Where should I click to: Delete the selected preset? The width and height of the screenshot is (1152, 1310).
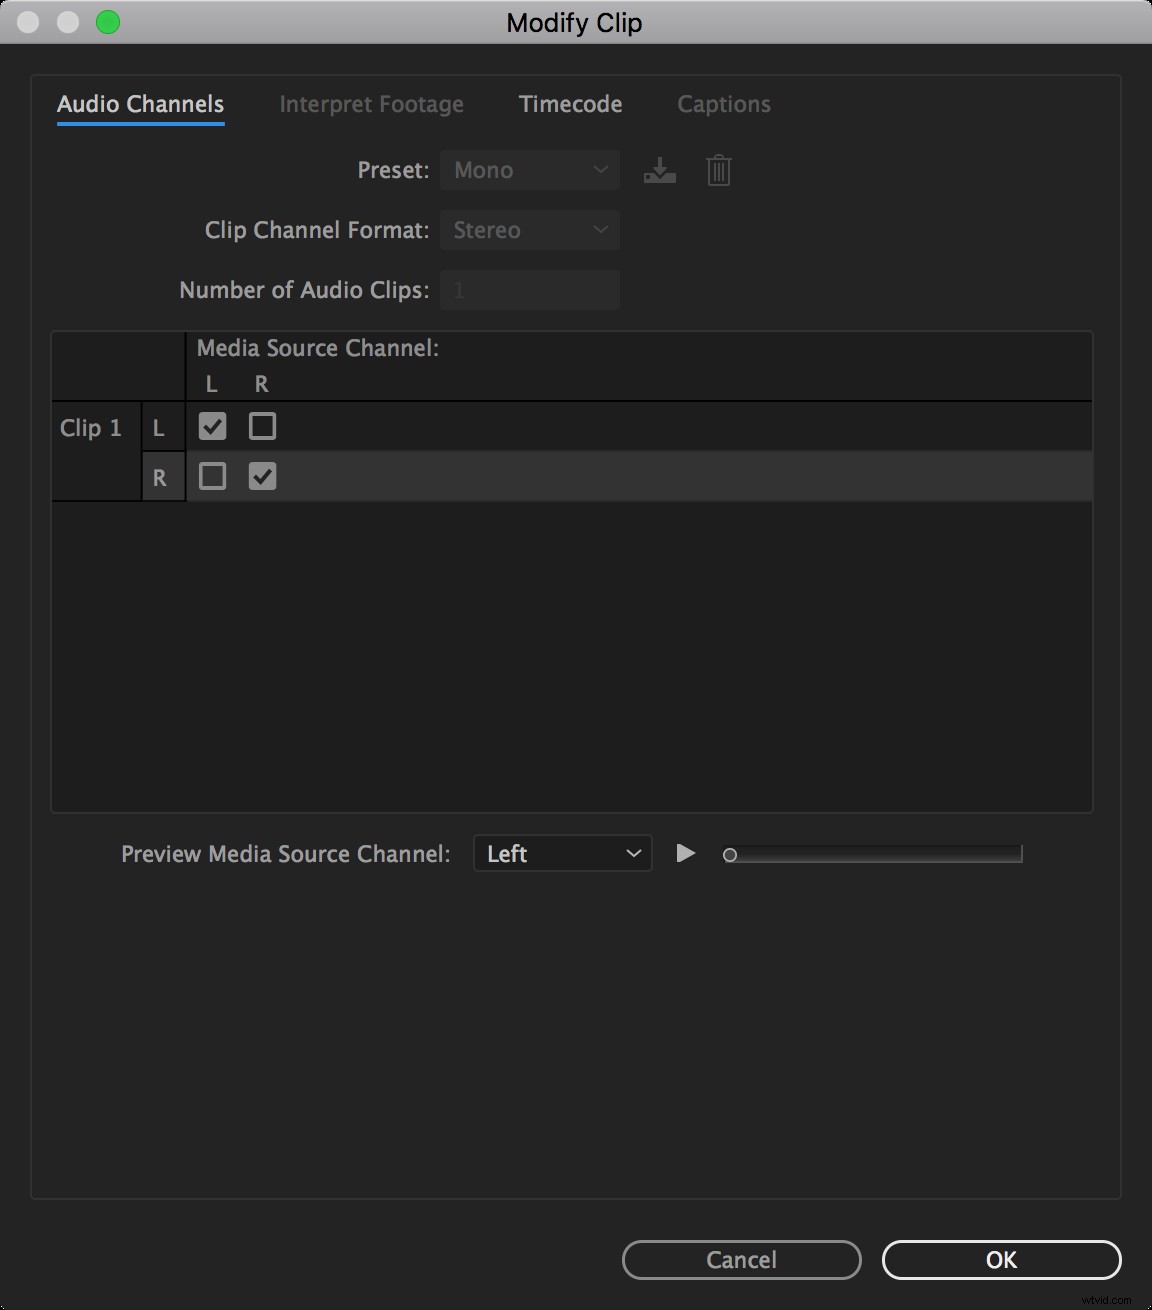click(x=719, y=170)
